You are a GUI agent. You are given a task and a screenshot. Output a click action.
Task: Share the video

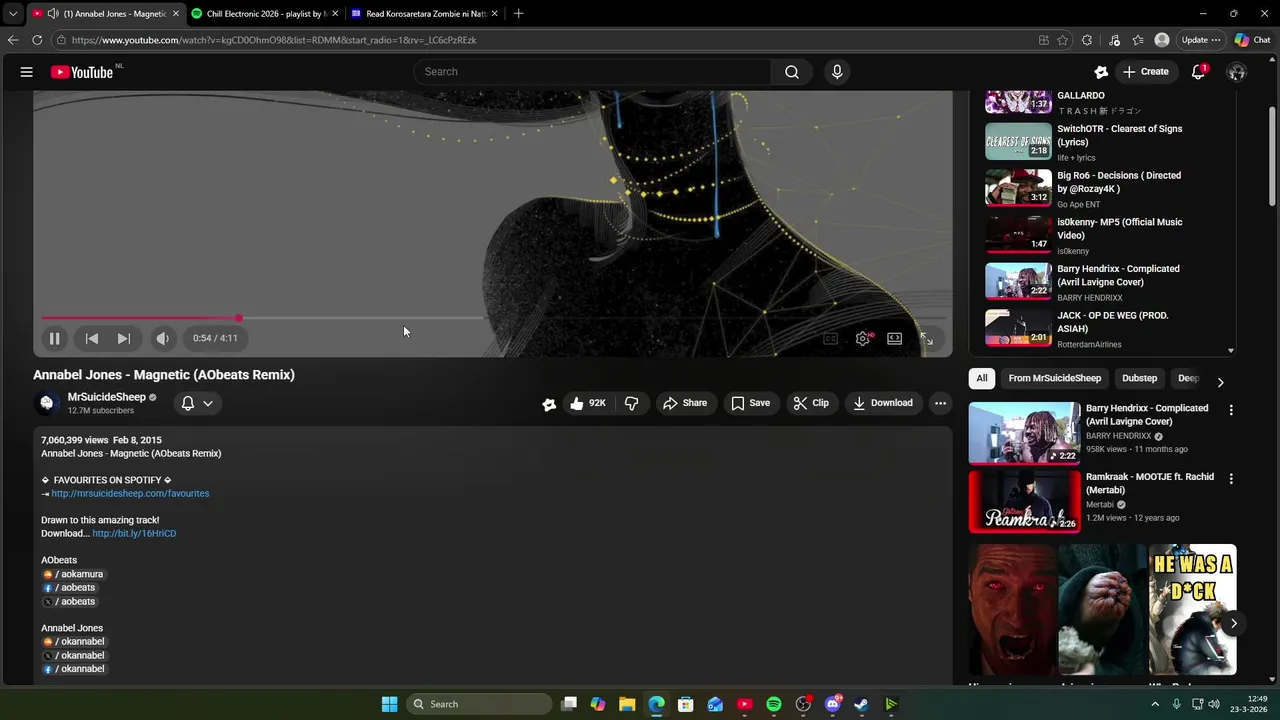pos(684,403)
